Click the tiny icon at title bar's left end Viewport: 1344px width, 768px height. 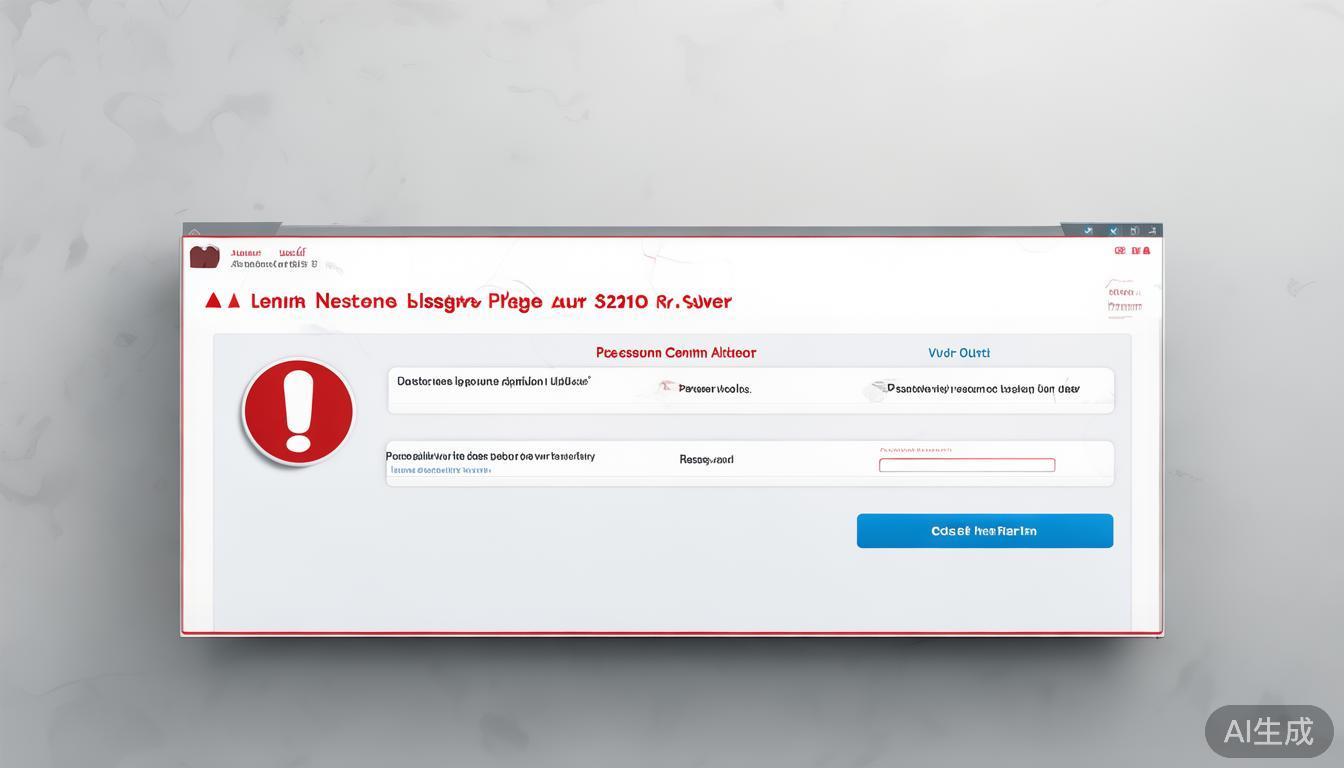tap(194, 231)
